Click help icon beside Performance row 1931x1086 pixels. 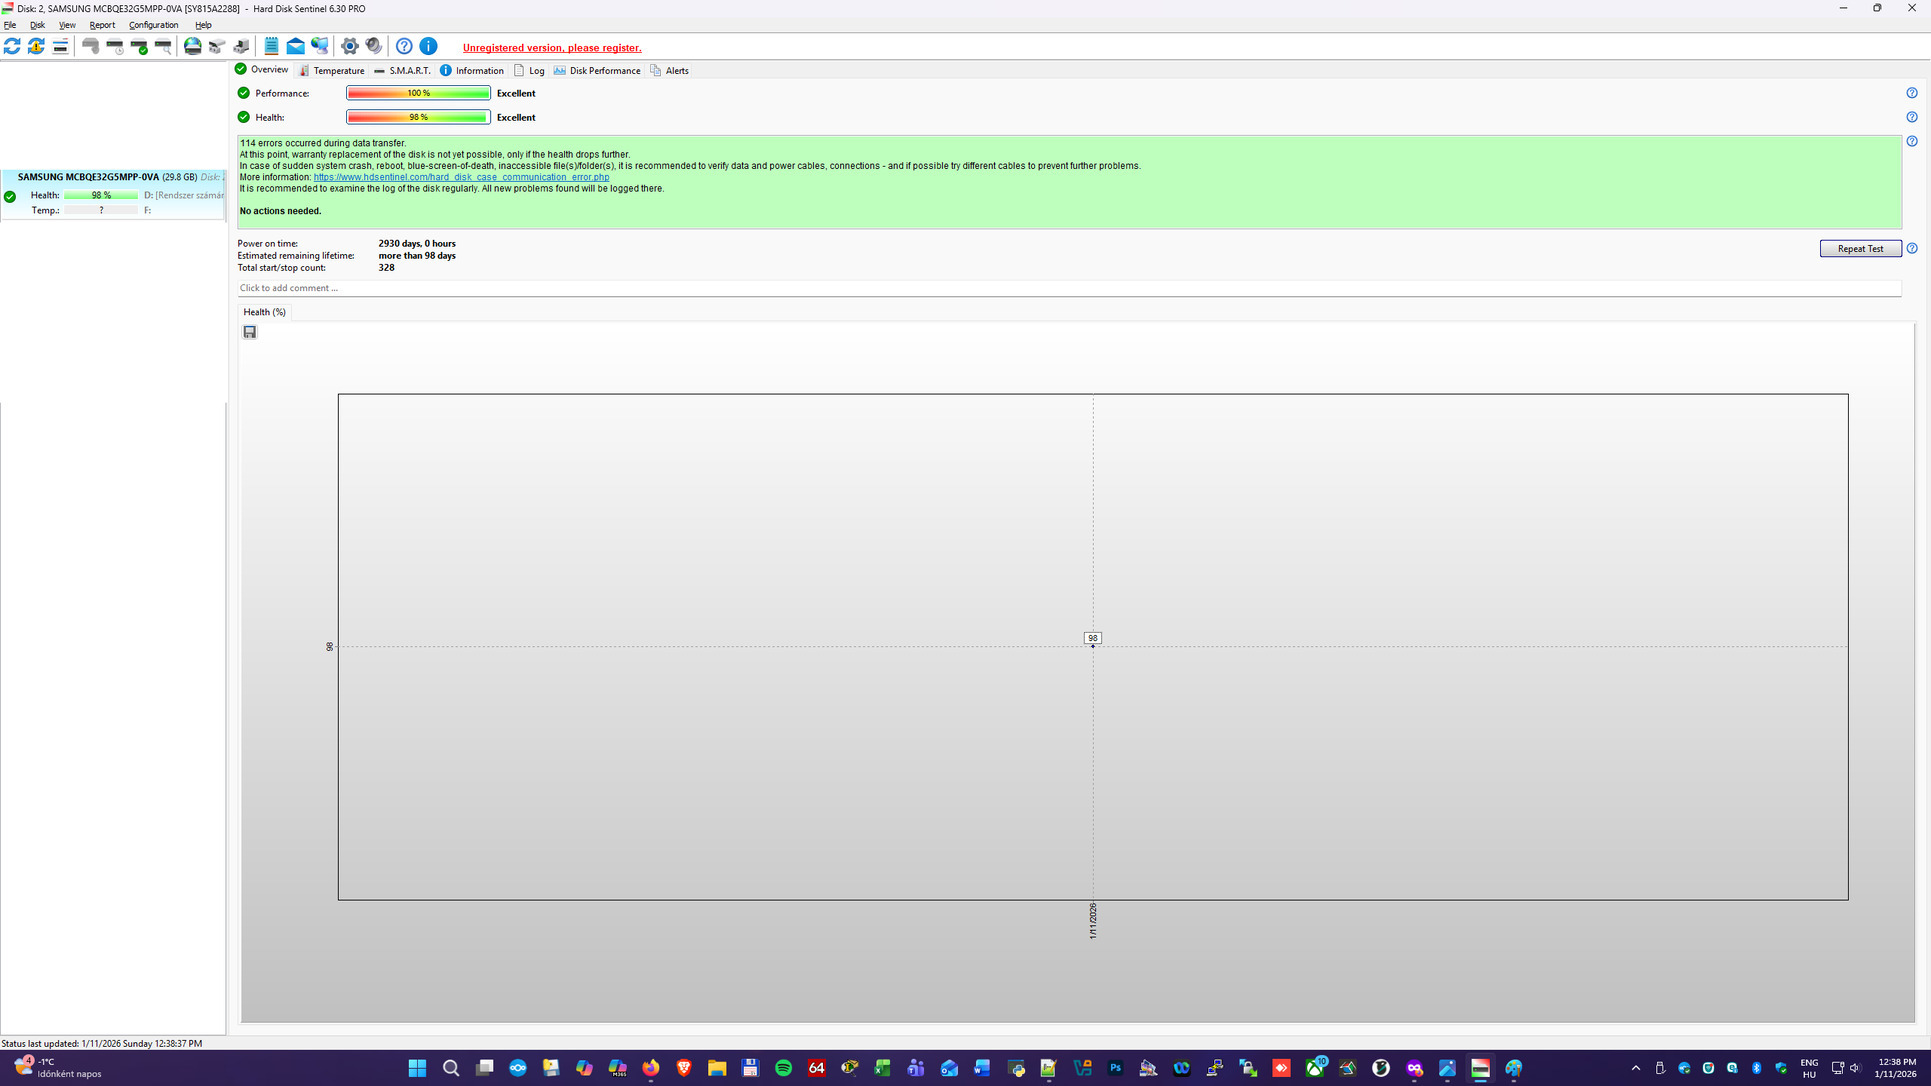(1911, 93)
